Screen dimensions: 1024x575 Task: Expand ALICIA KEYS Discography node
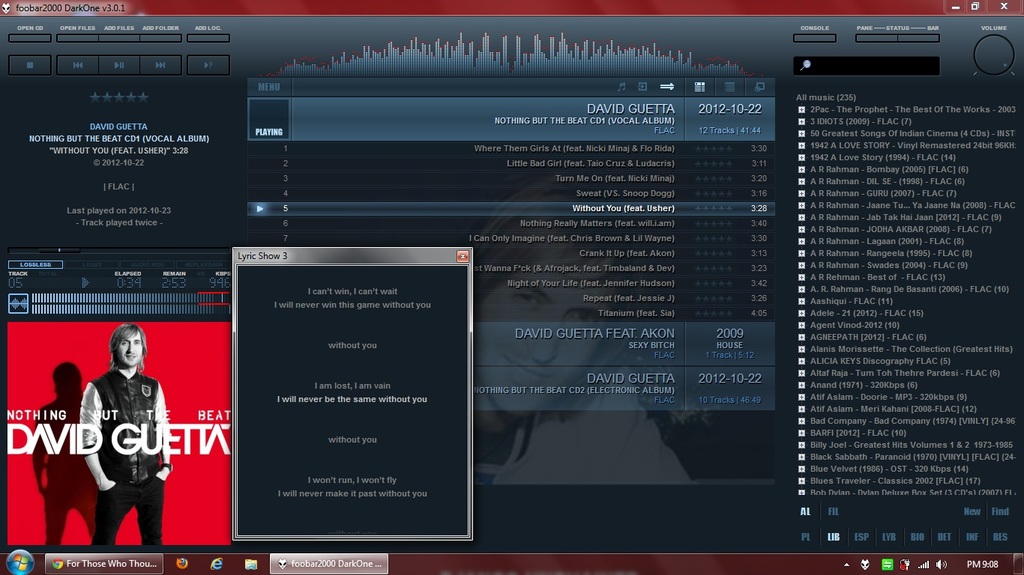click(801, 361)
